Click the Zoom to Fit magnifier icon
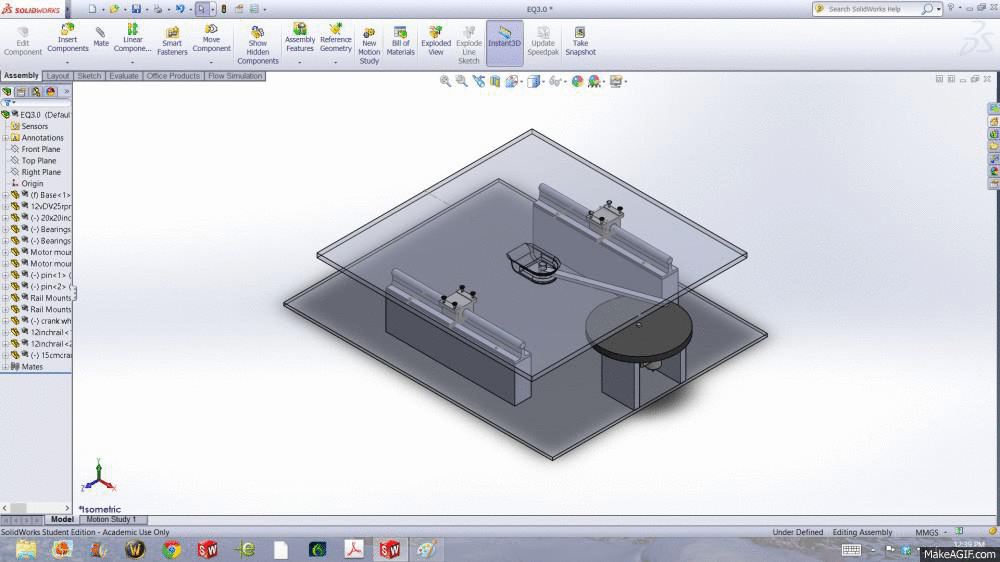The height and width of the screenshot is (562, 1000). 445,82
